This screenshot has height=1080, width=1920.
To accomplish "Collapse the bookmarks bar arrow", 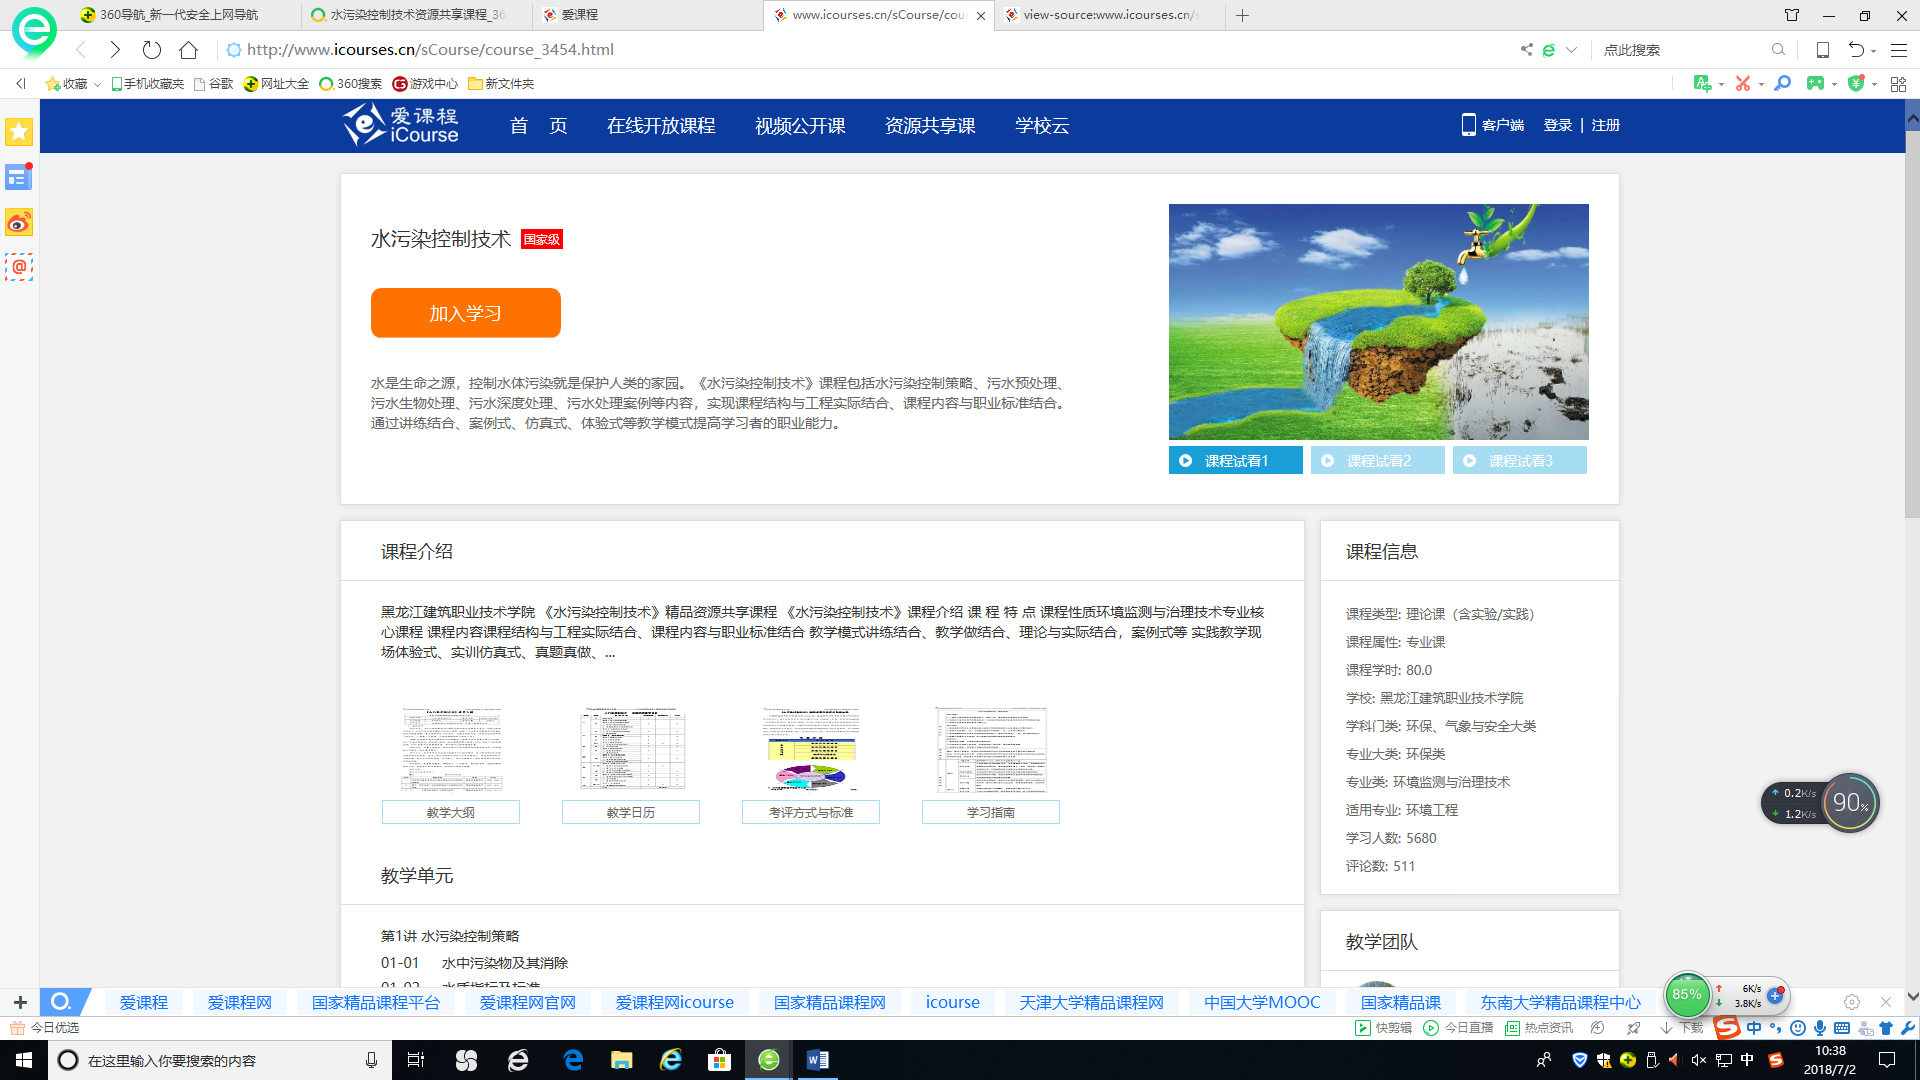I will [x=21, y=83].
